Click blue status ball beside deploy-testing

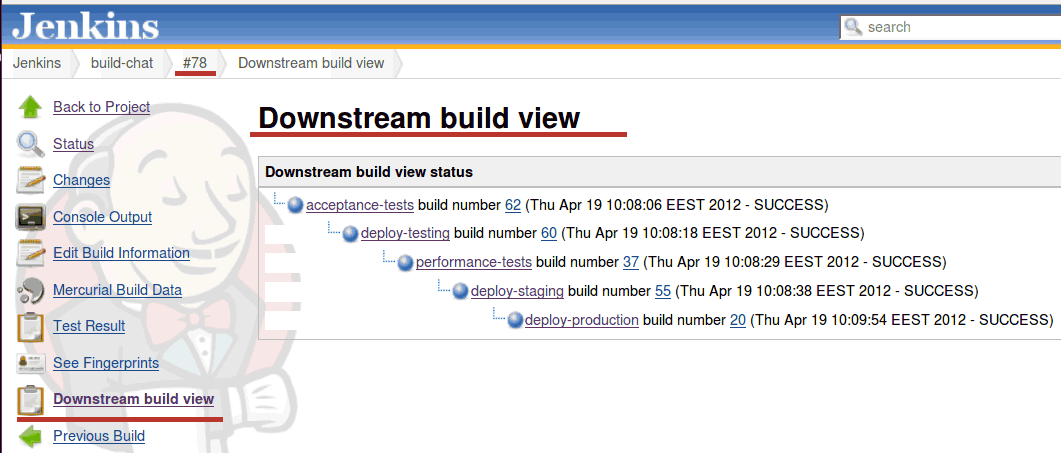[x=350, y=234]
